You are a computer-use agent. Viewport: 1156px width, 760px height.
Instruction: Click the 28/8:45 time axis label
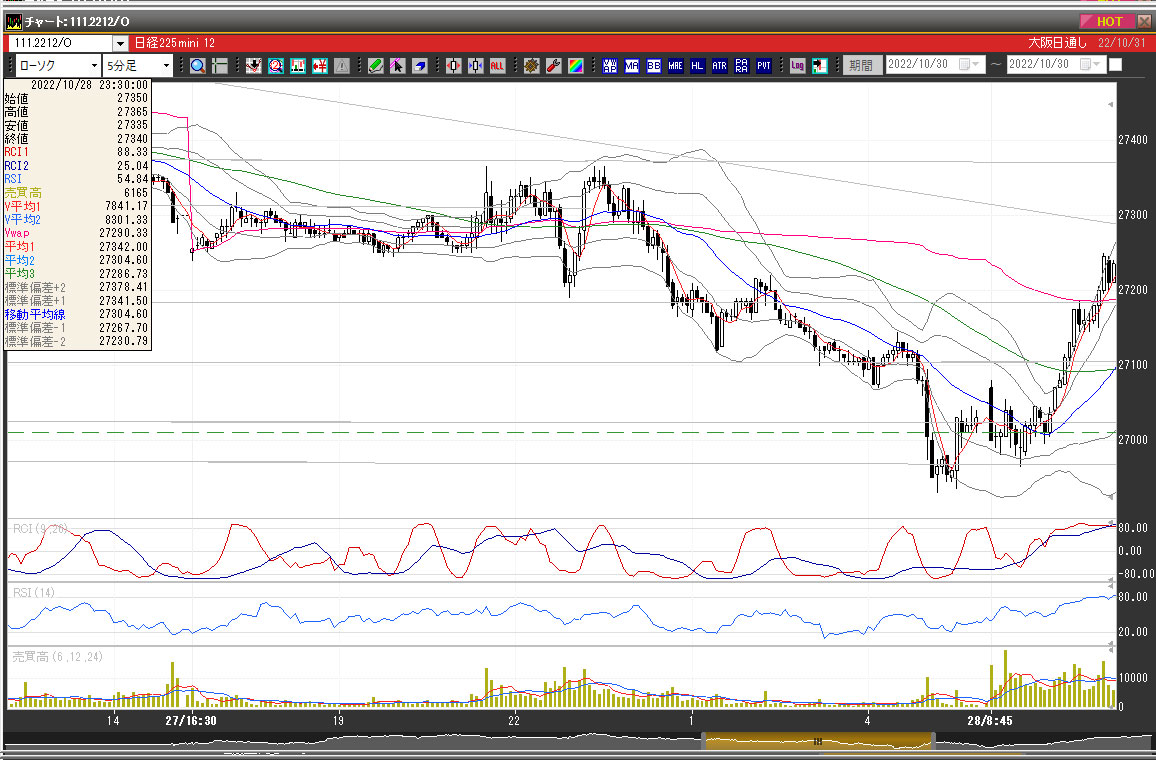point(989,721)
